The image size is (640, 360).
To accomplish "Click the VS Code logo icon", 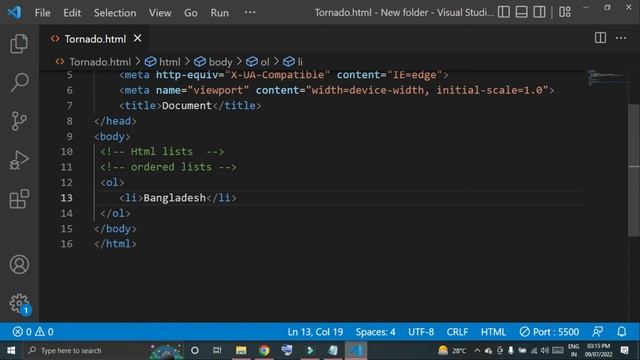I will point(15,12).
